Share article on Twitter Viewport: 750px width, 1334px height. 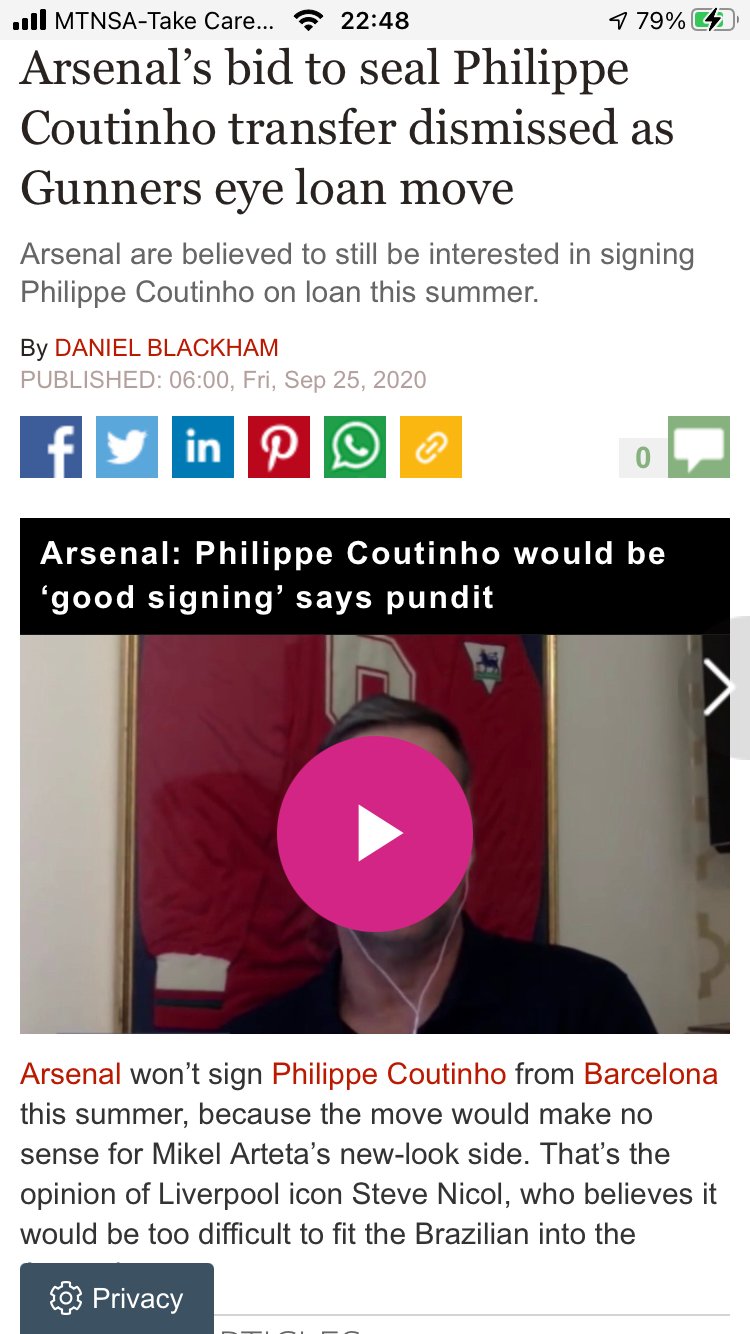pyautogui.click(x=127, y=447)
